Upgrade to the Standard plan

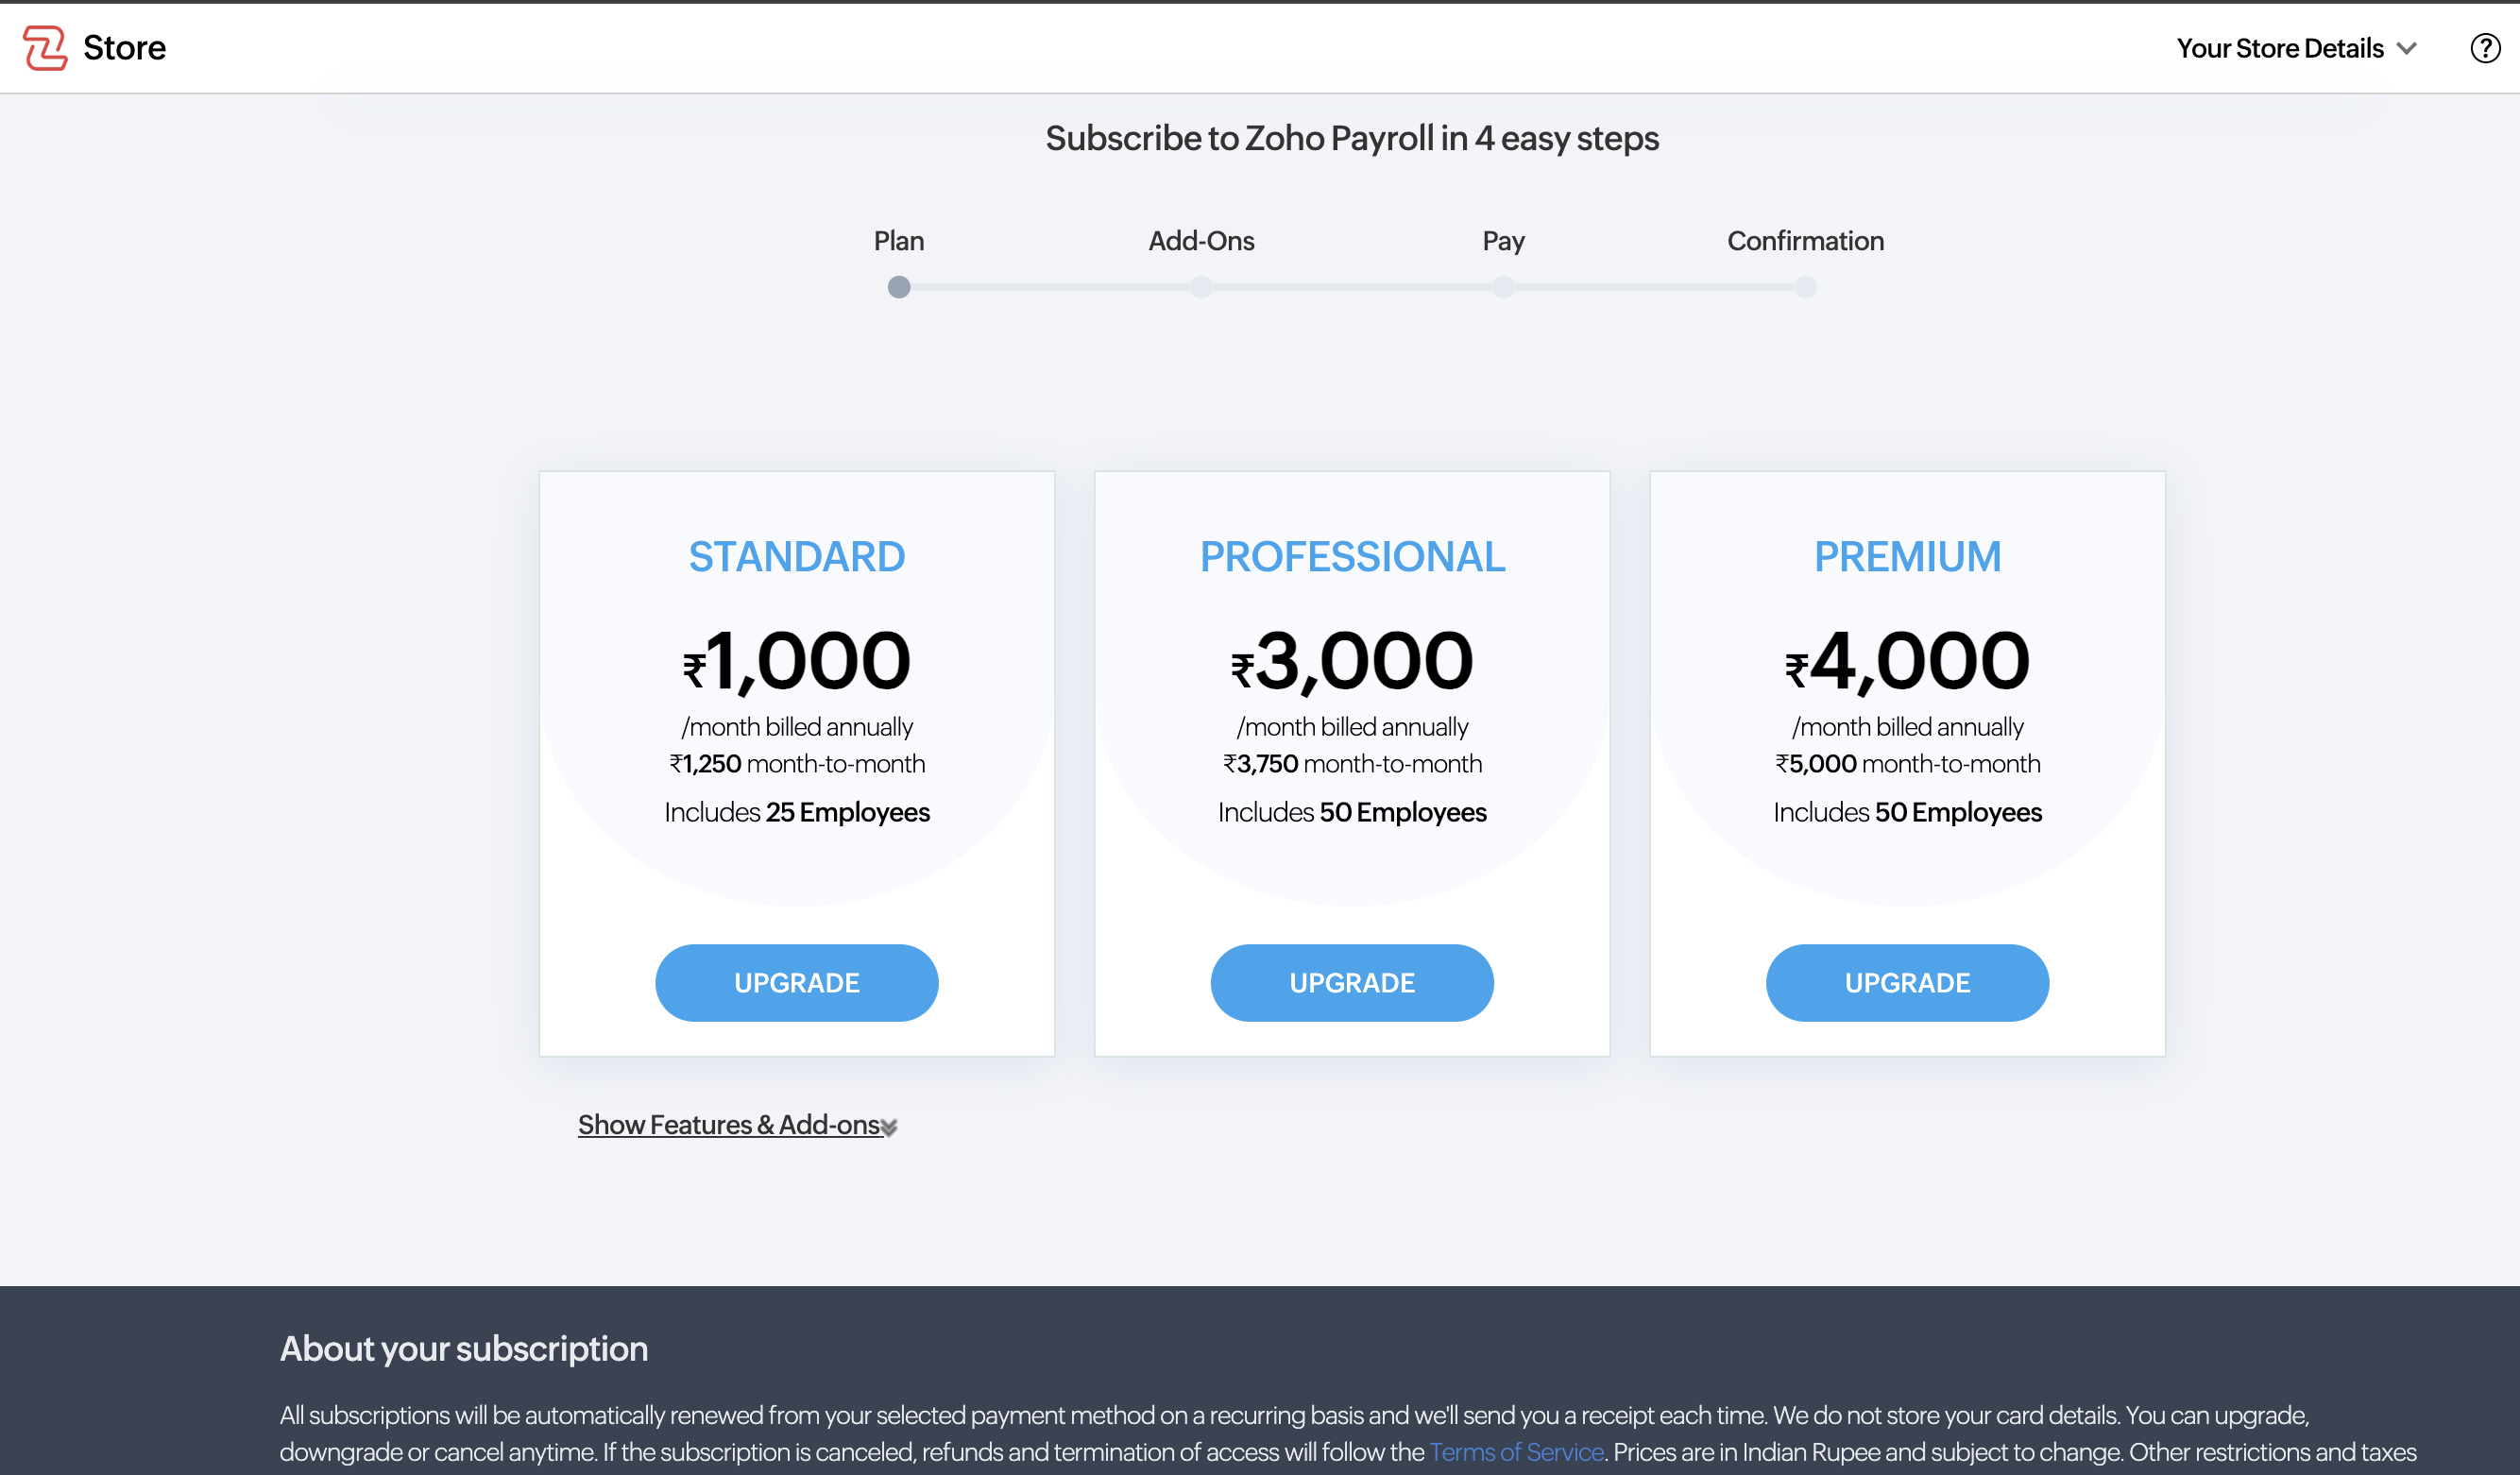[x=796, y=982]
